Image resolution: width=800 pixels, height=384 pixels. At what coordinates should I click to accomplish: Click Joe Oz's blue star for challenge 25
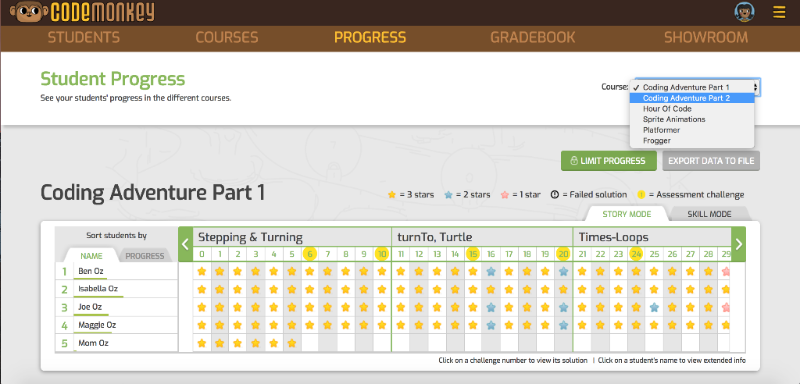point(654,308)
